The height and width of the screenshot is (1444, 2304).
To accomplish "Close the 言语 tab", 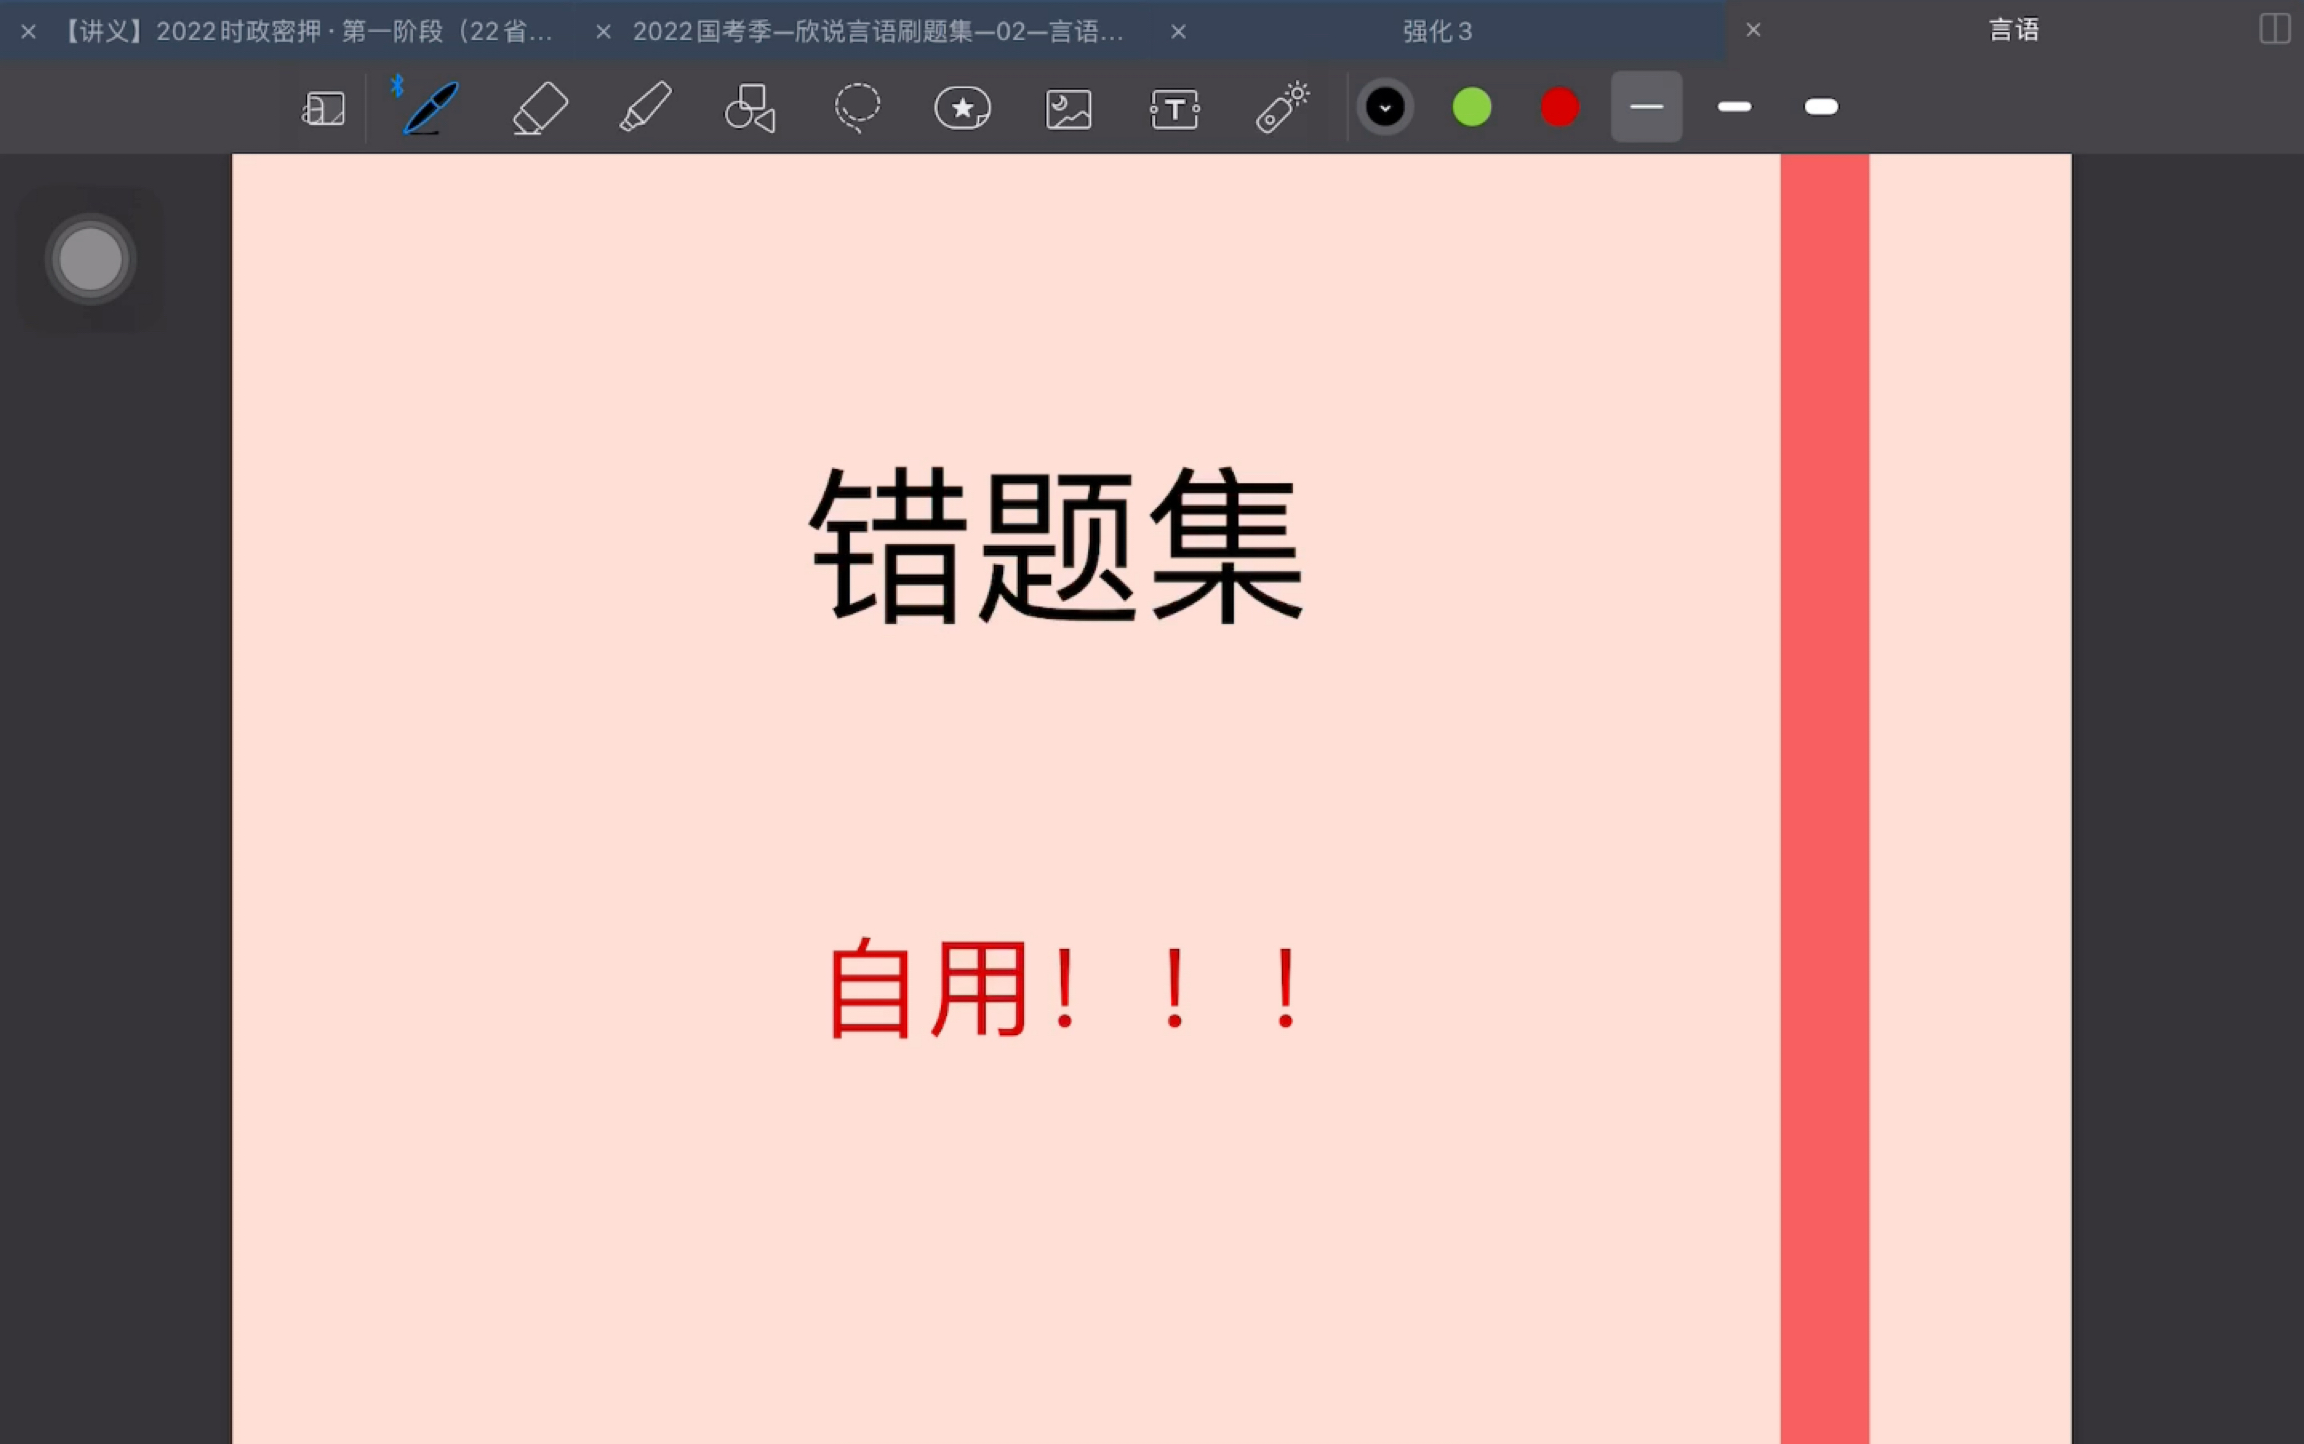I will click(x=1753, y=30).
